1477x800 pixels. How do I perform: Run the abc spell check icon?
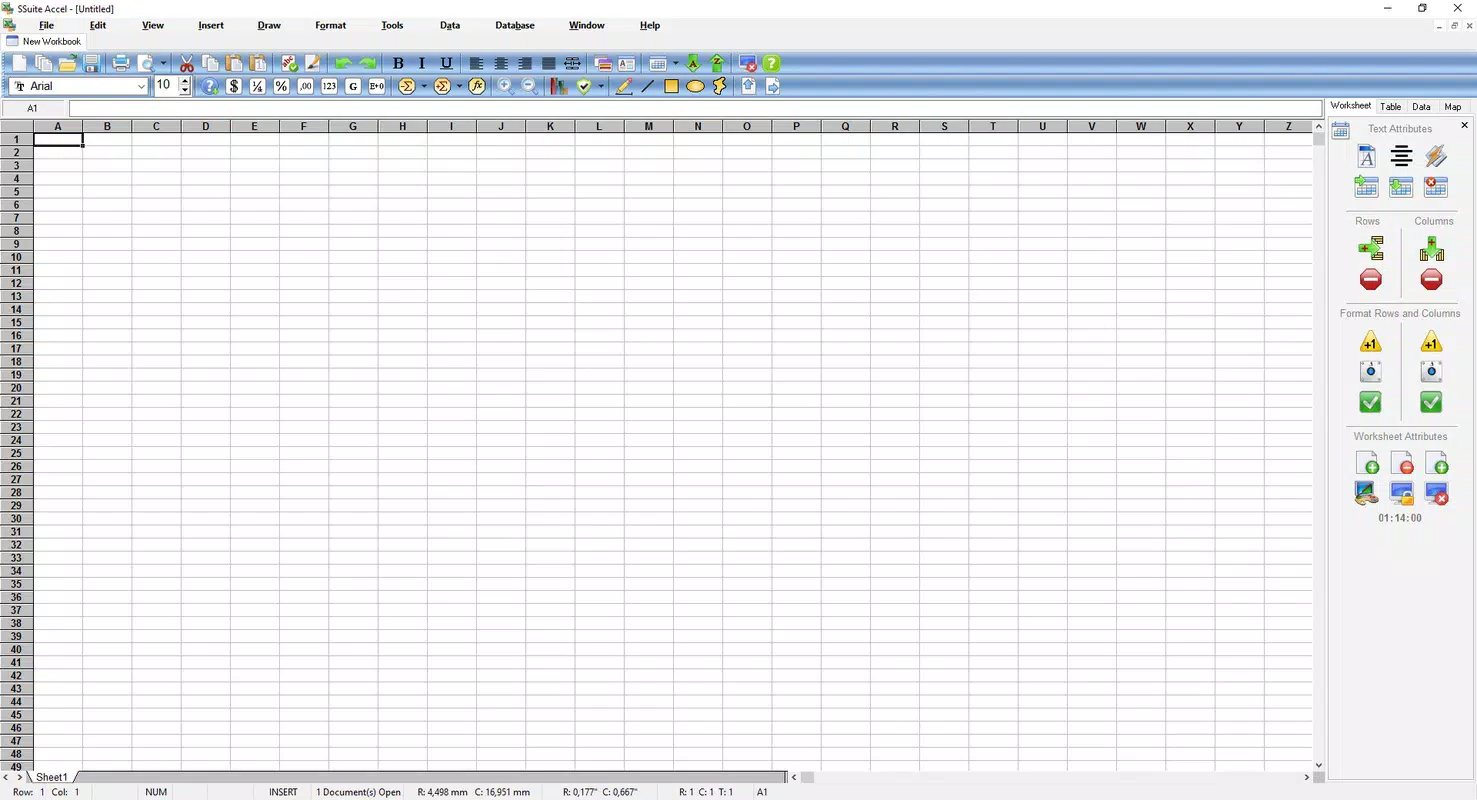(289, 63)
